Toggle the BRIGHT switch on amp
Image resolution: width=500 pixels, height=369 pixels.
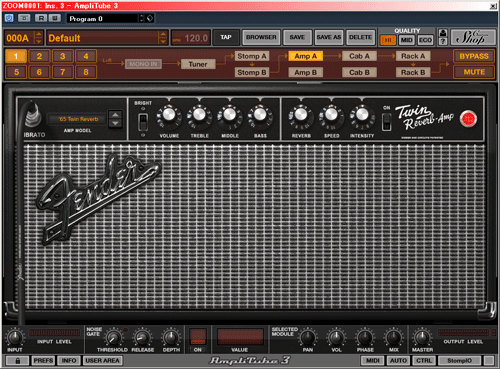point(143,122)
